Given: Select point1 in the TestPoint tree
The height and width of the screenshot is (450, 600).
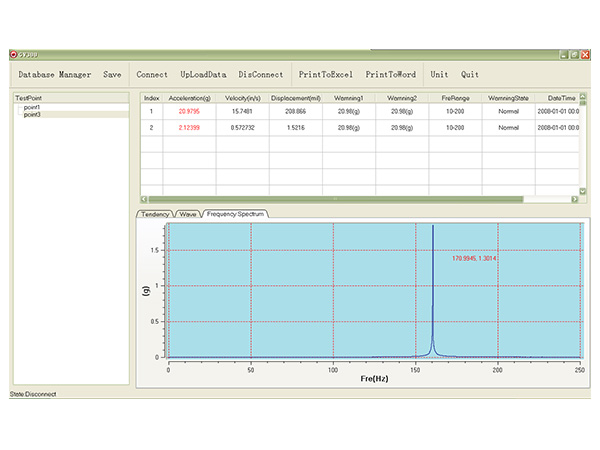Looking at the screenshot, I should [32, 108].
